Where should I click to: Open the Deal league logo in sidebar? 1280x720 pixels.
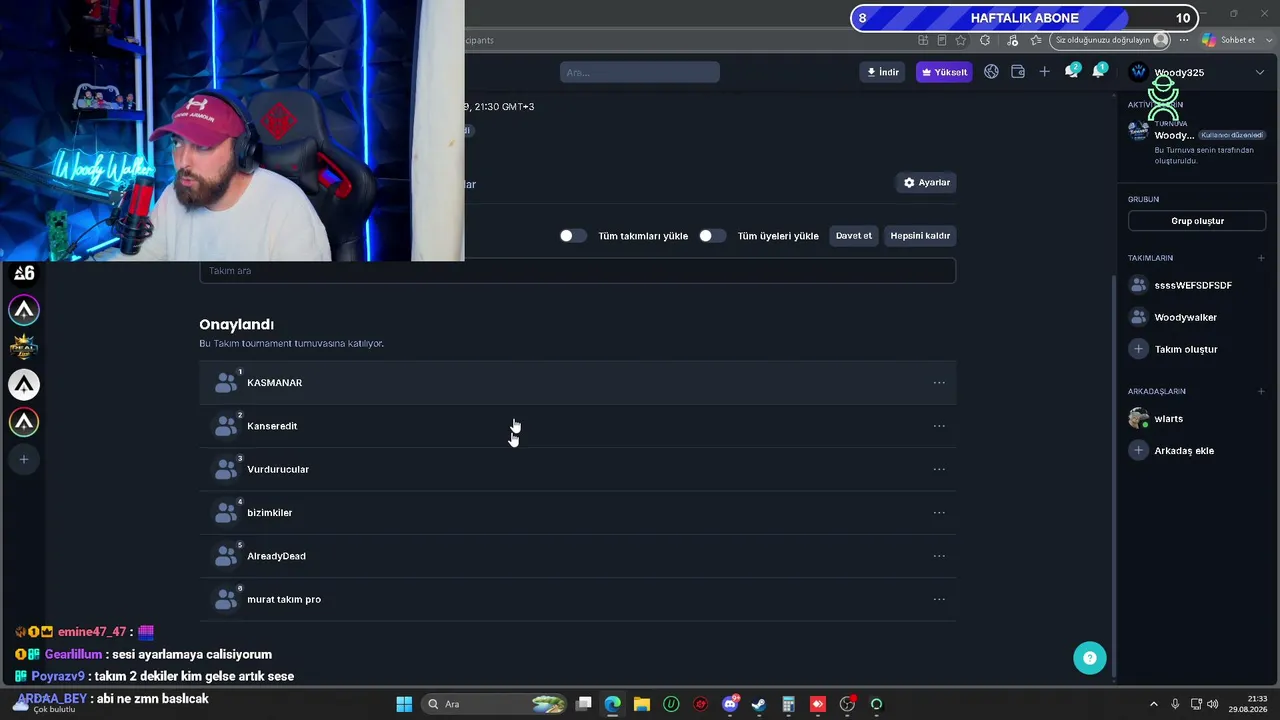pyautogui.click(x=24, y=347)
